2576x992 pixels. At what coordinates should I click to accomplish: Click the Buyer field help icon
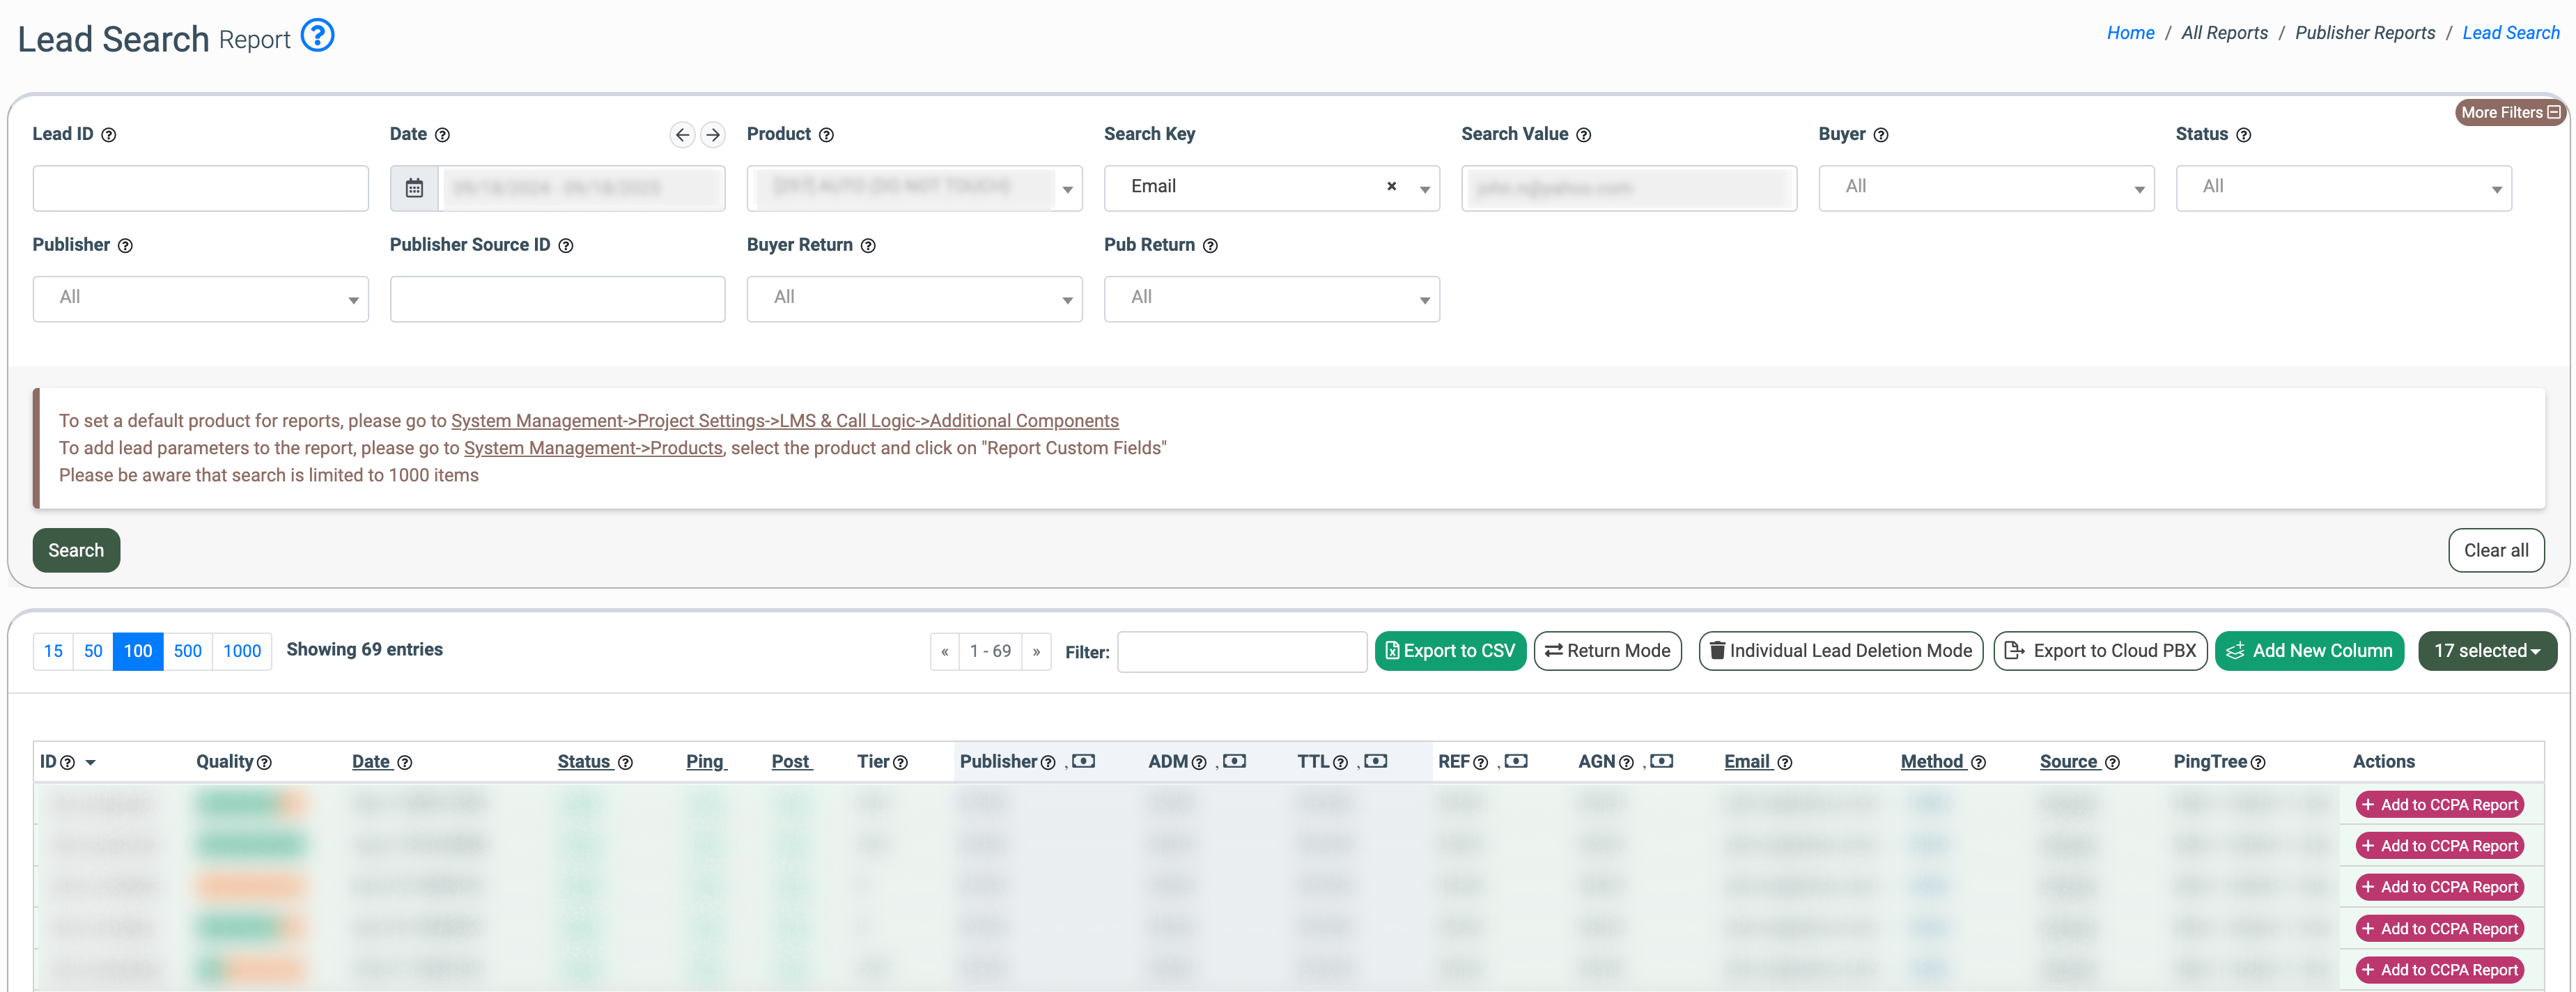1880,135
